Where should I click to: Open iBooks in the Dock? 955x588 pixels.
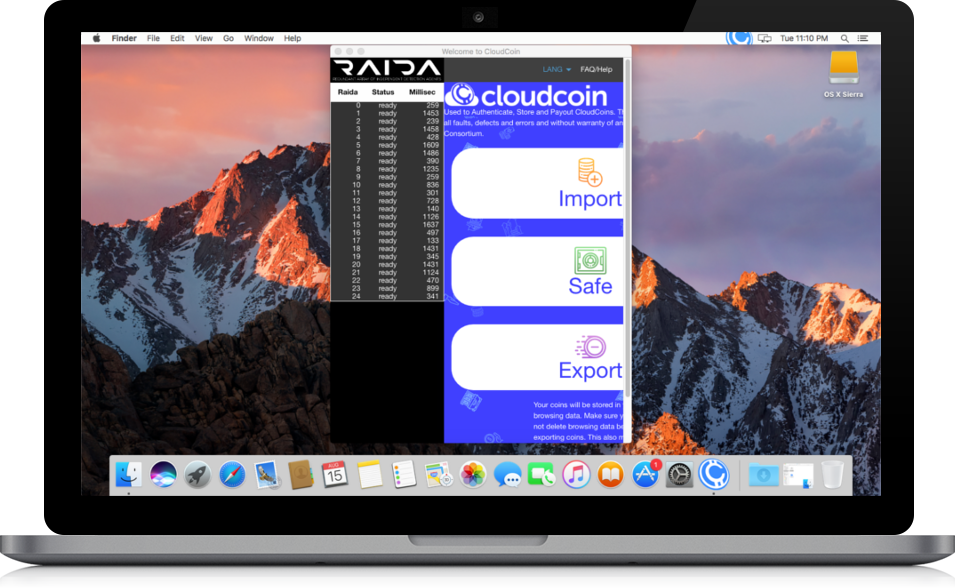click(x=610, y=475)
